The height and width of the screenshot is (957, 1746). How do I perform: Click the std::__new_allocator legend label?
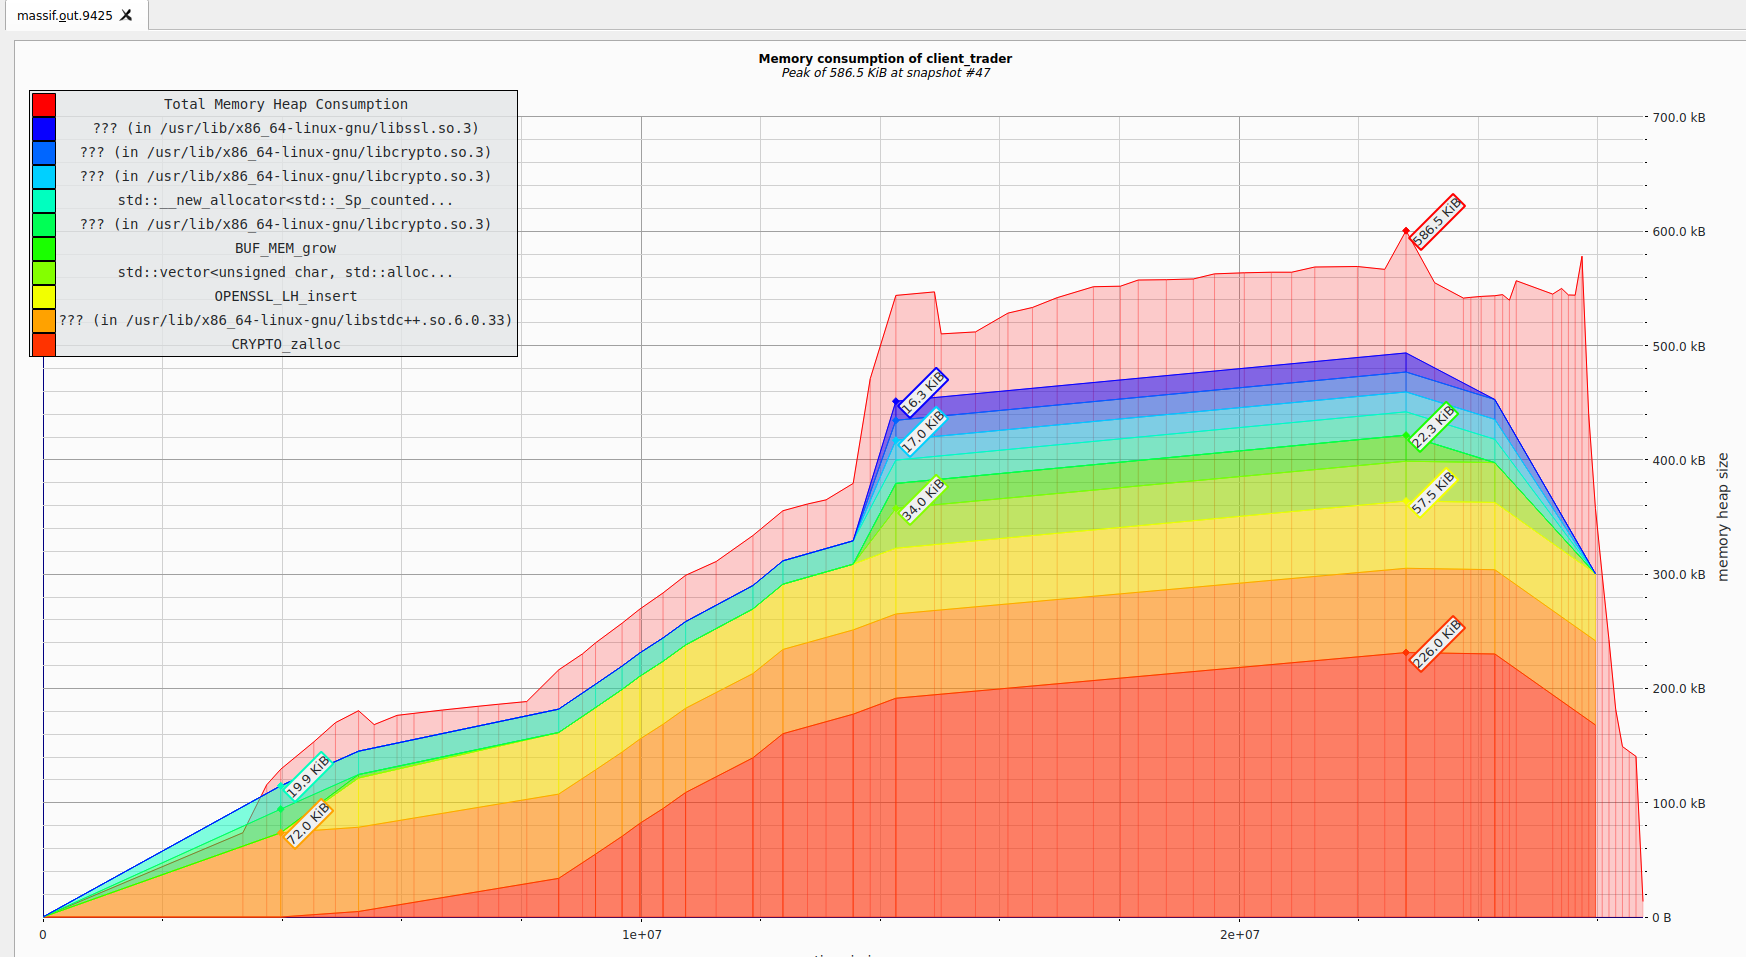click(285, 200)
